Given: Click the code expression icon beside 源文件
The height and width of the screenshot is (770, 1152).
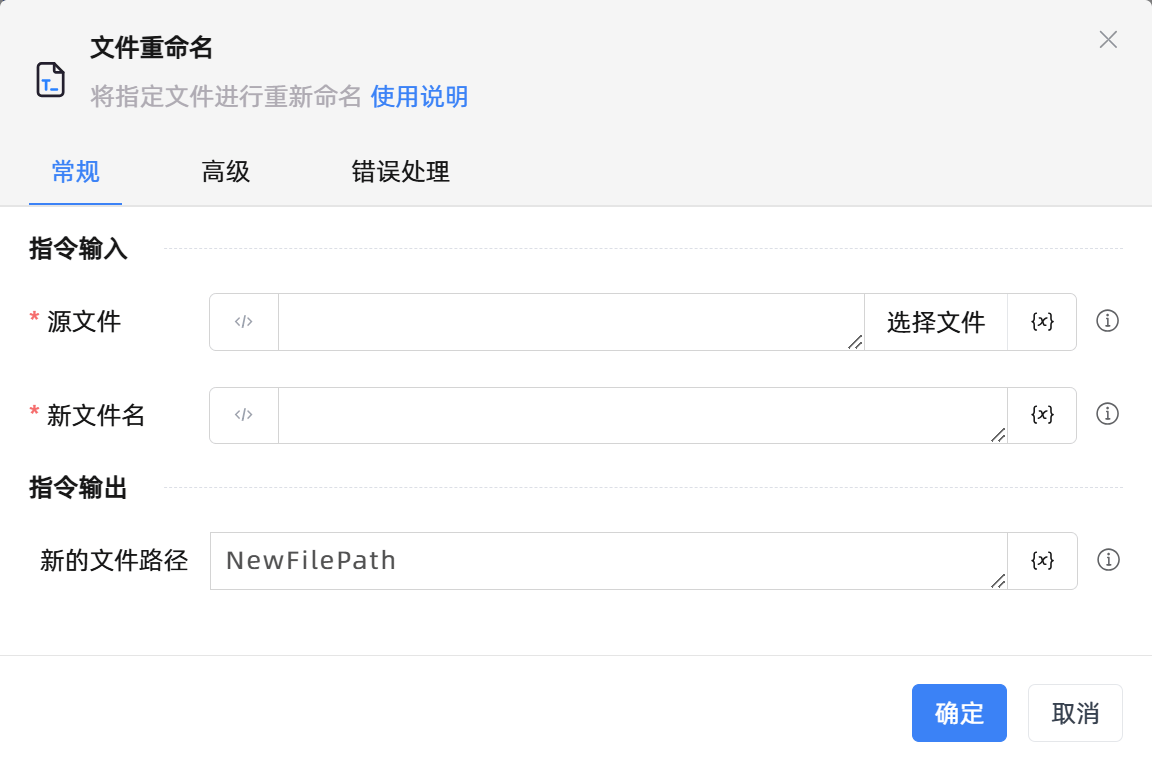Looking at the screenshot, I should (243, 321).
